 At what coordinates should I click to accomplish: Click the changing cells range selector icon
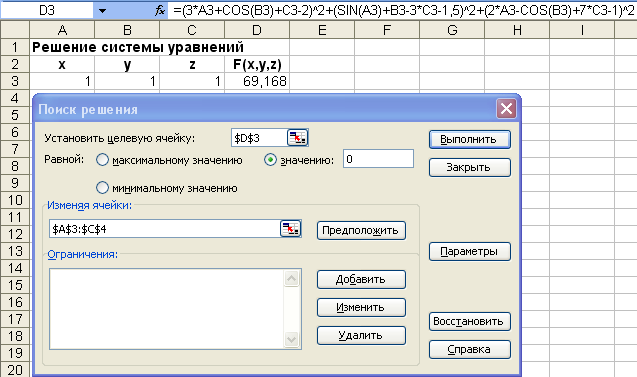pyautogui.click(x=290, y=229)
